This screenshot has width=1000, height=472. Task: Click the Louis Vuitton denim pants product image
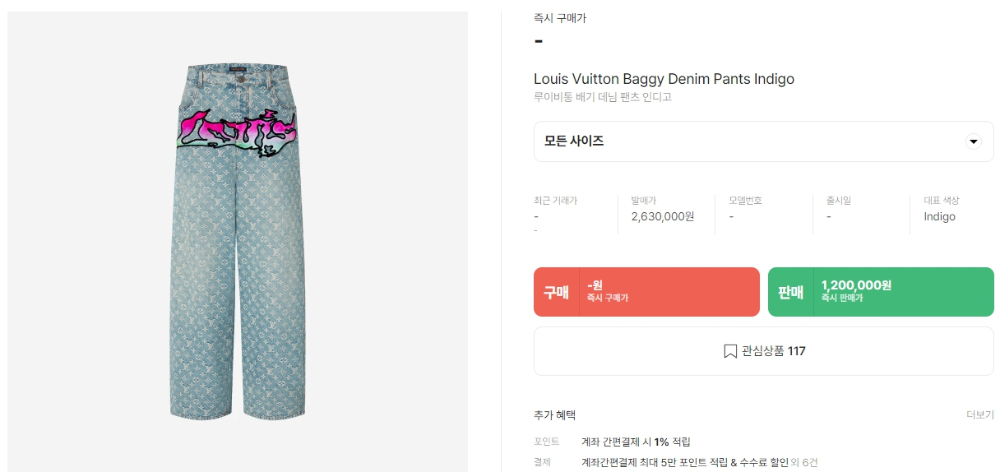[238, 239]
